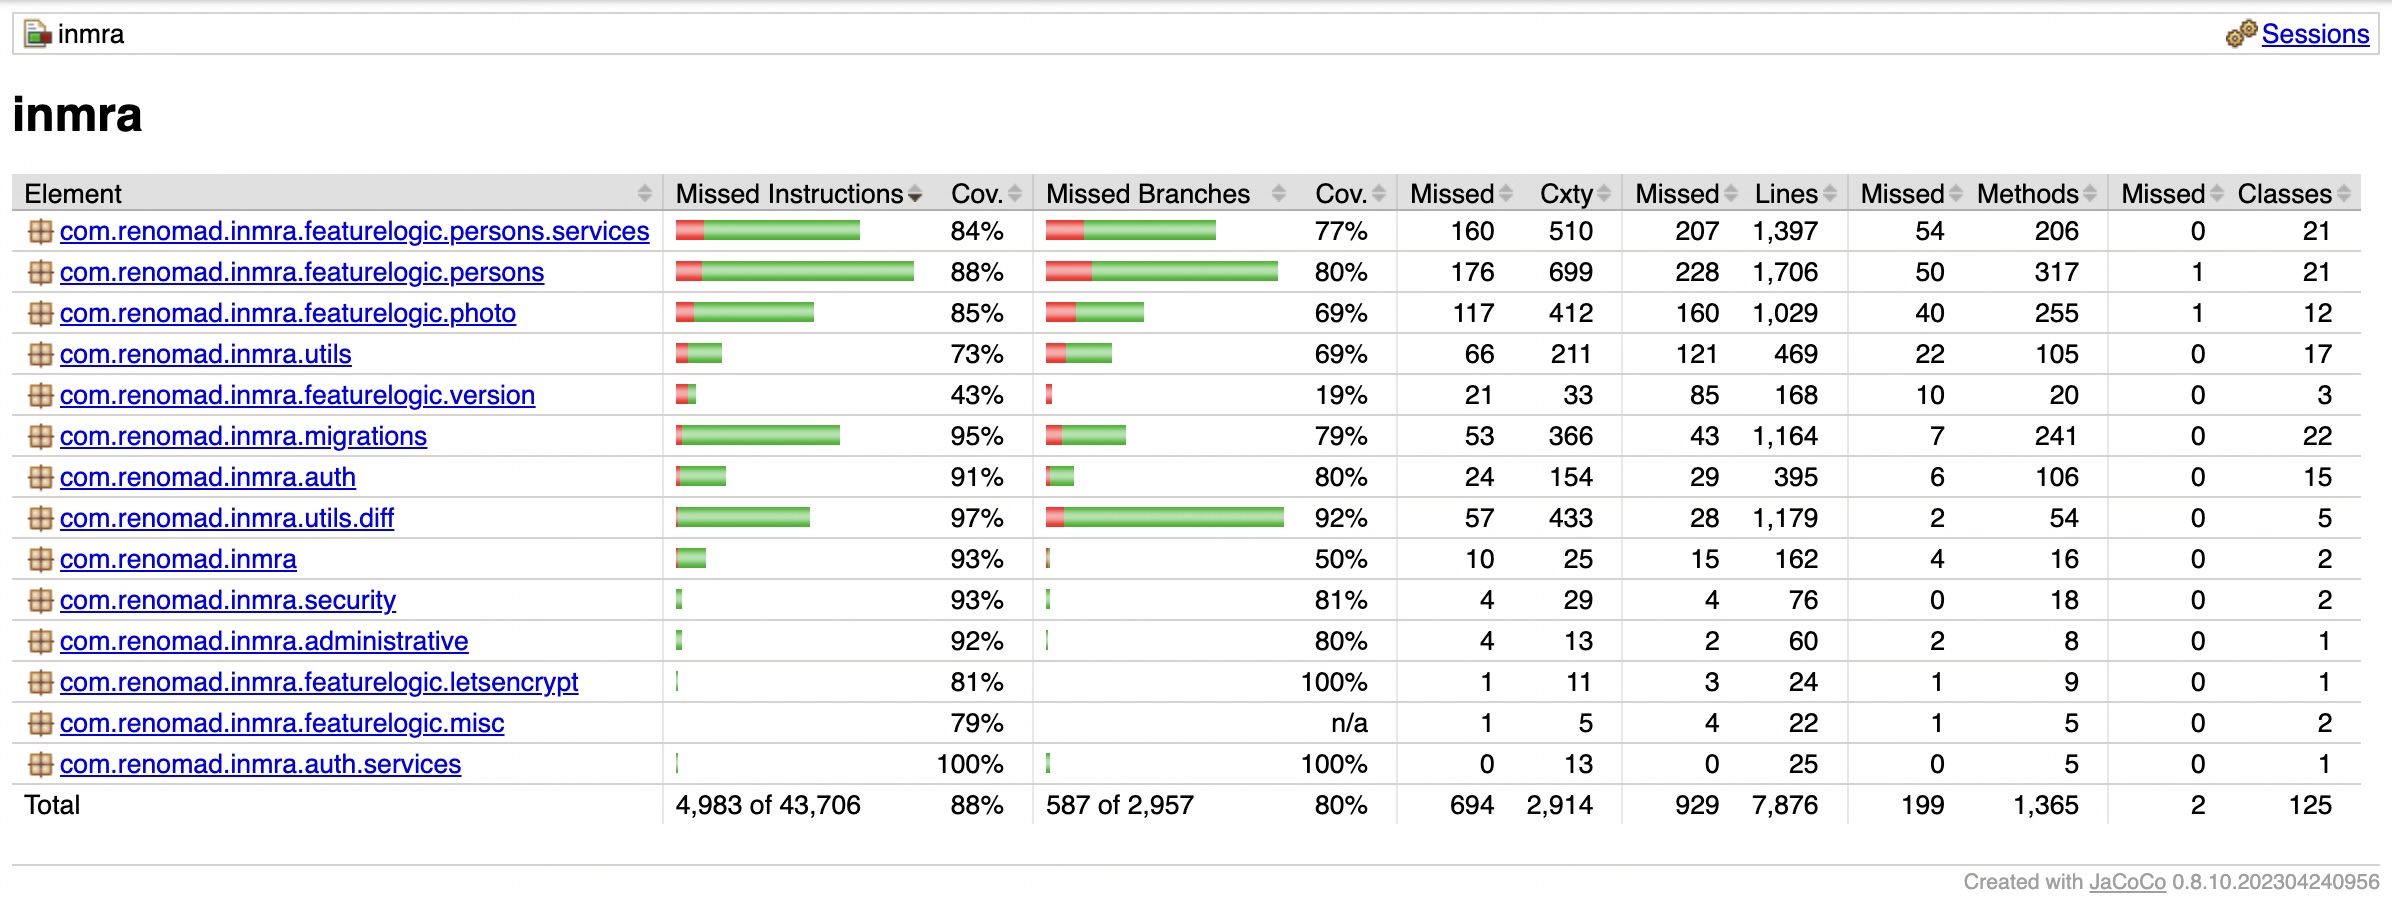Open the Sessions link

click(x=2315, y=34)
